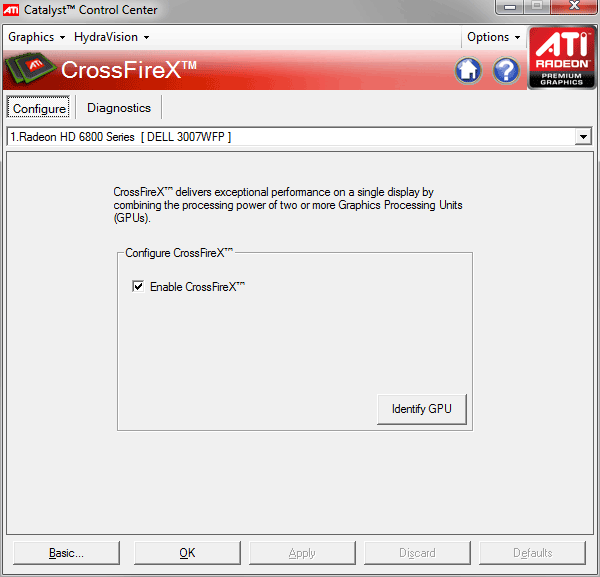Switch to the Diagnostics tab

point(119,108)
